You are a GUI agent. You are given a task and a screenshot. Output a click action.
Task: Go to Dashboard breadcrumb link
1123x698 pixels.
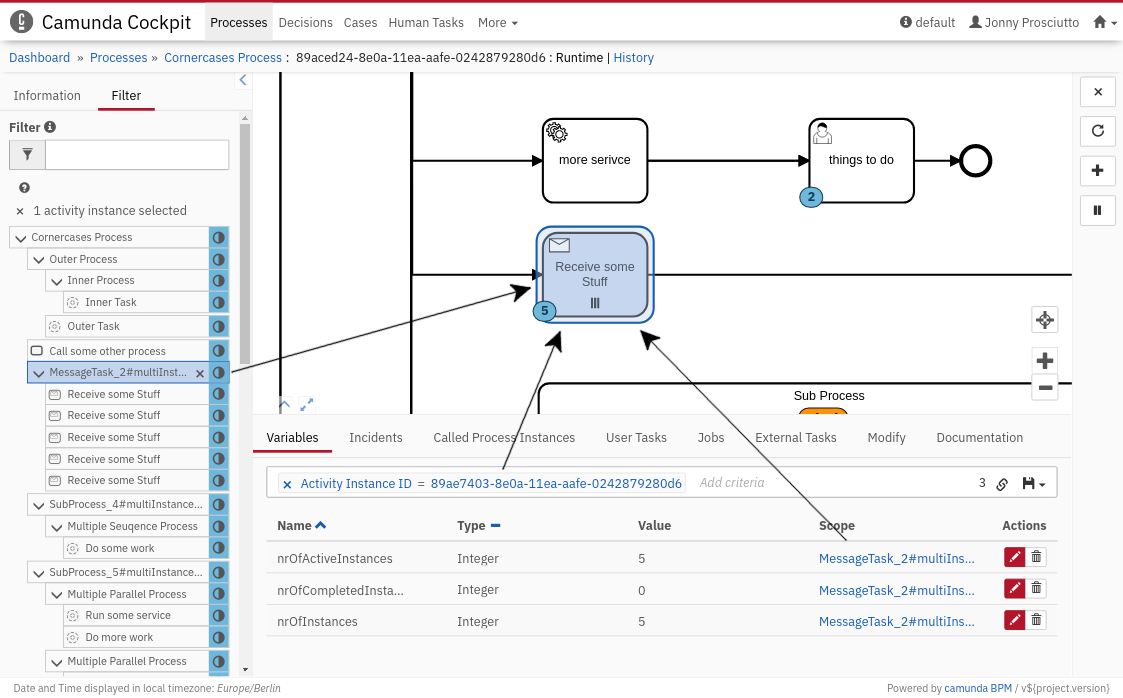point(40,58)
